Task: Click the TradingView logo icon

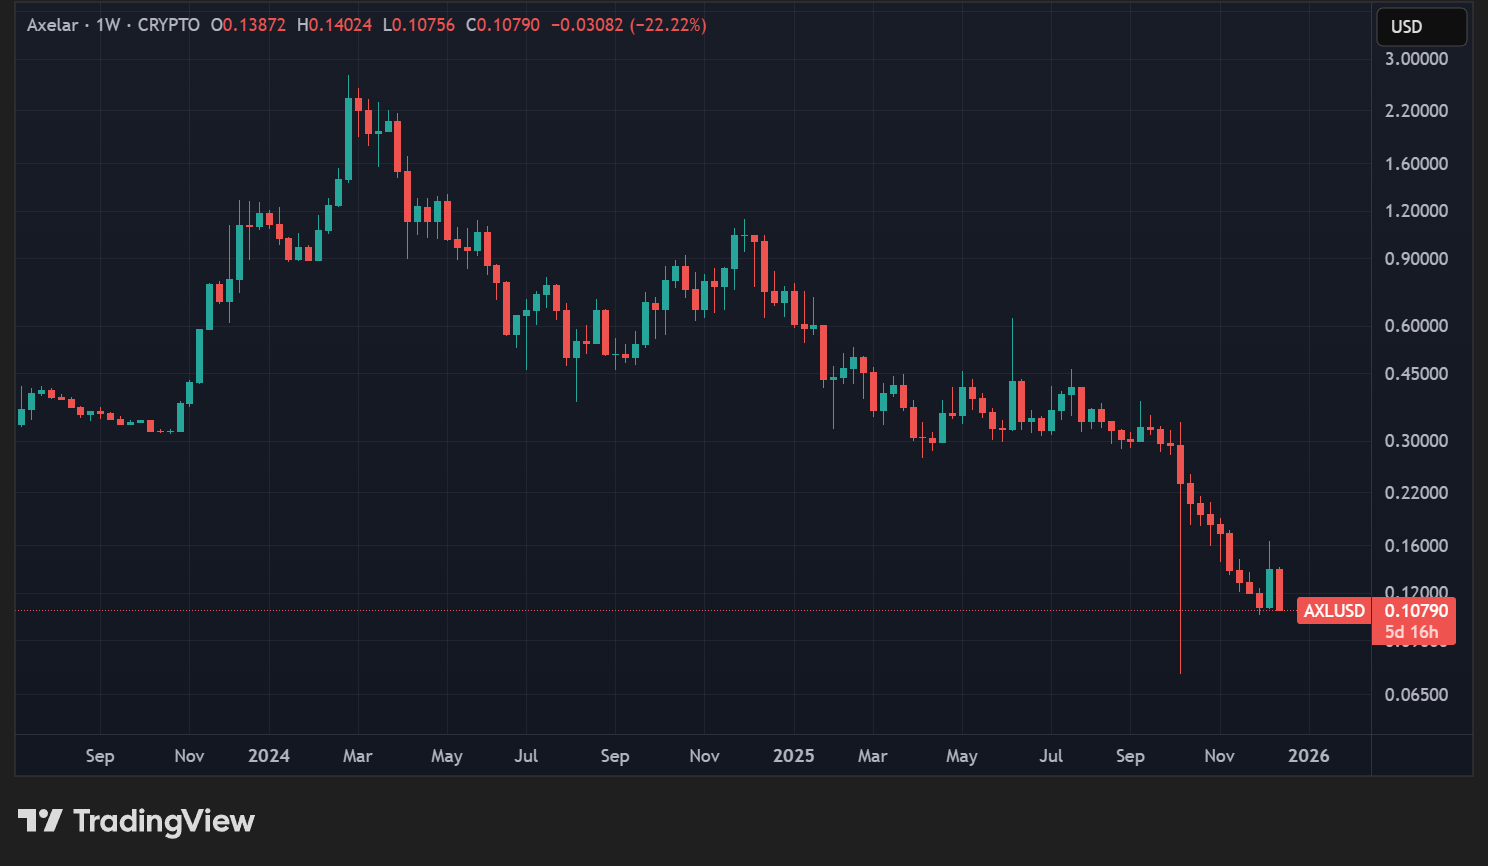Action: (40, 821)
